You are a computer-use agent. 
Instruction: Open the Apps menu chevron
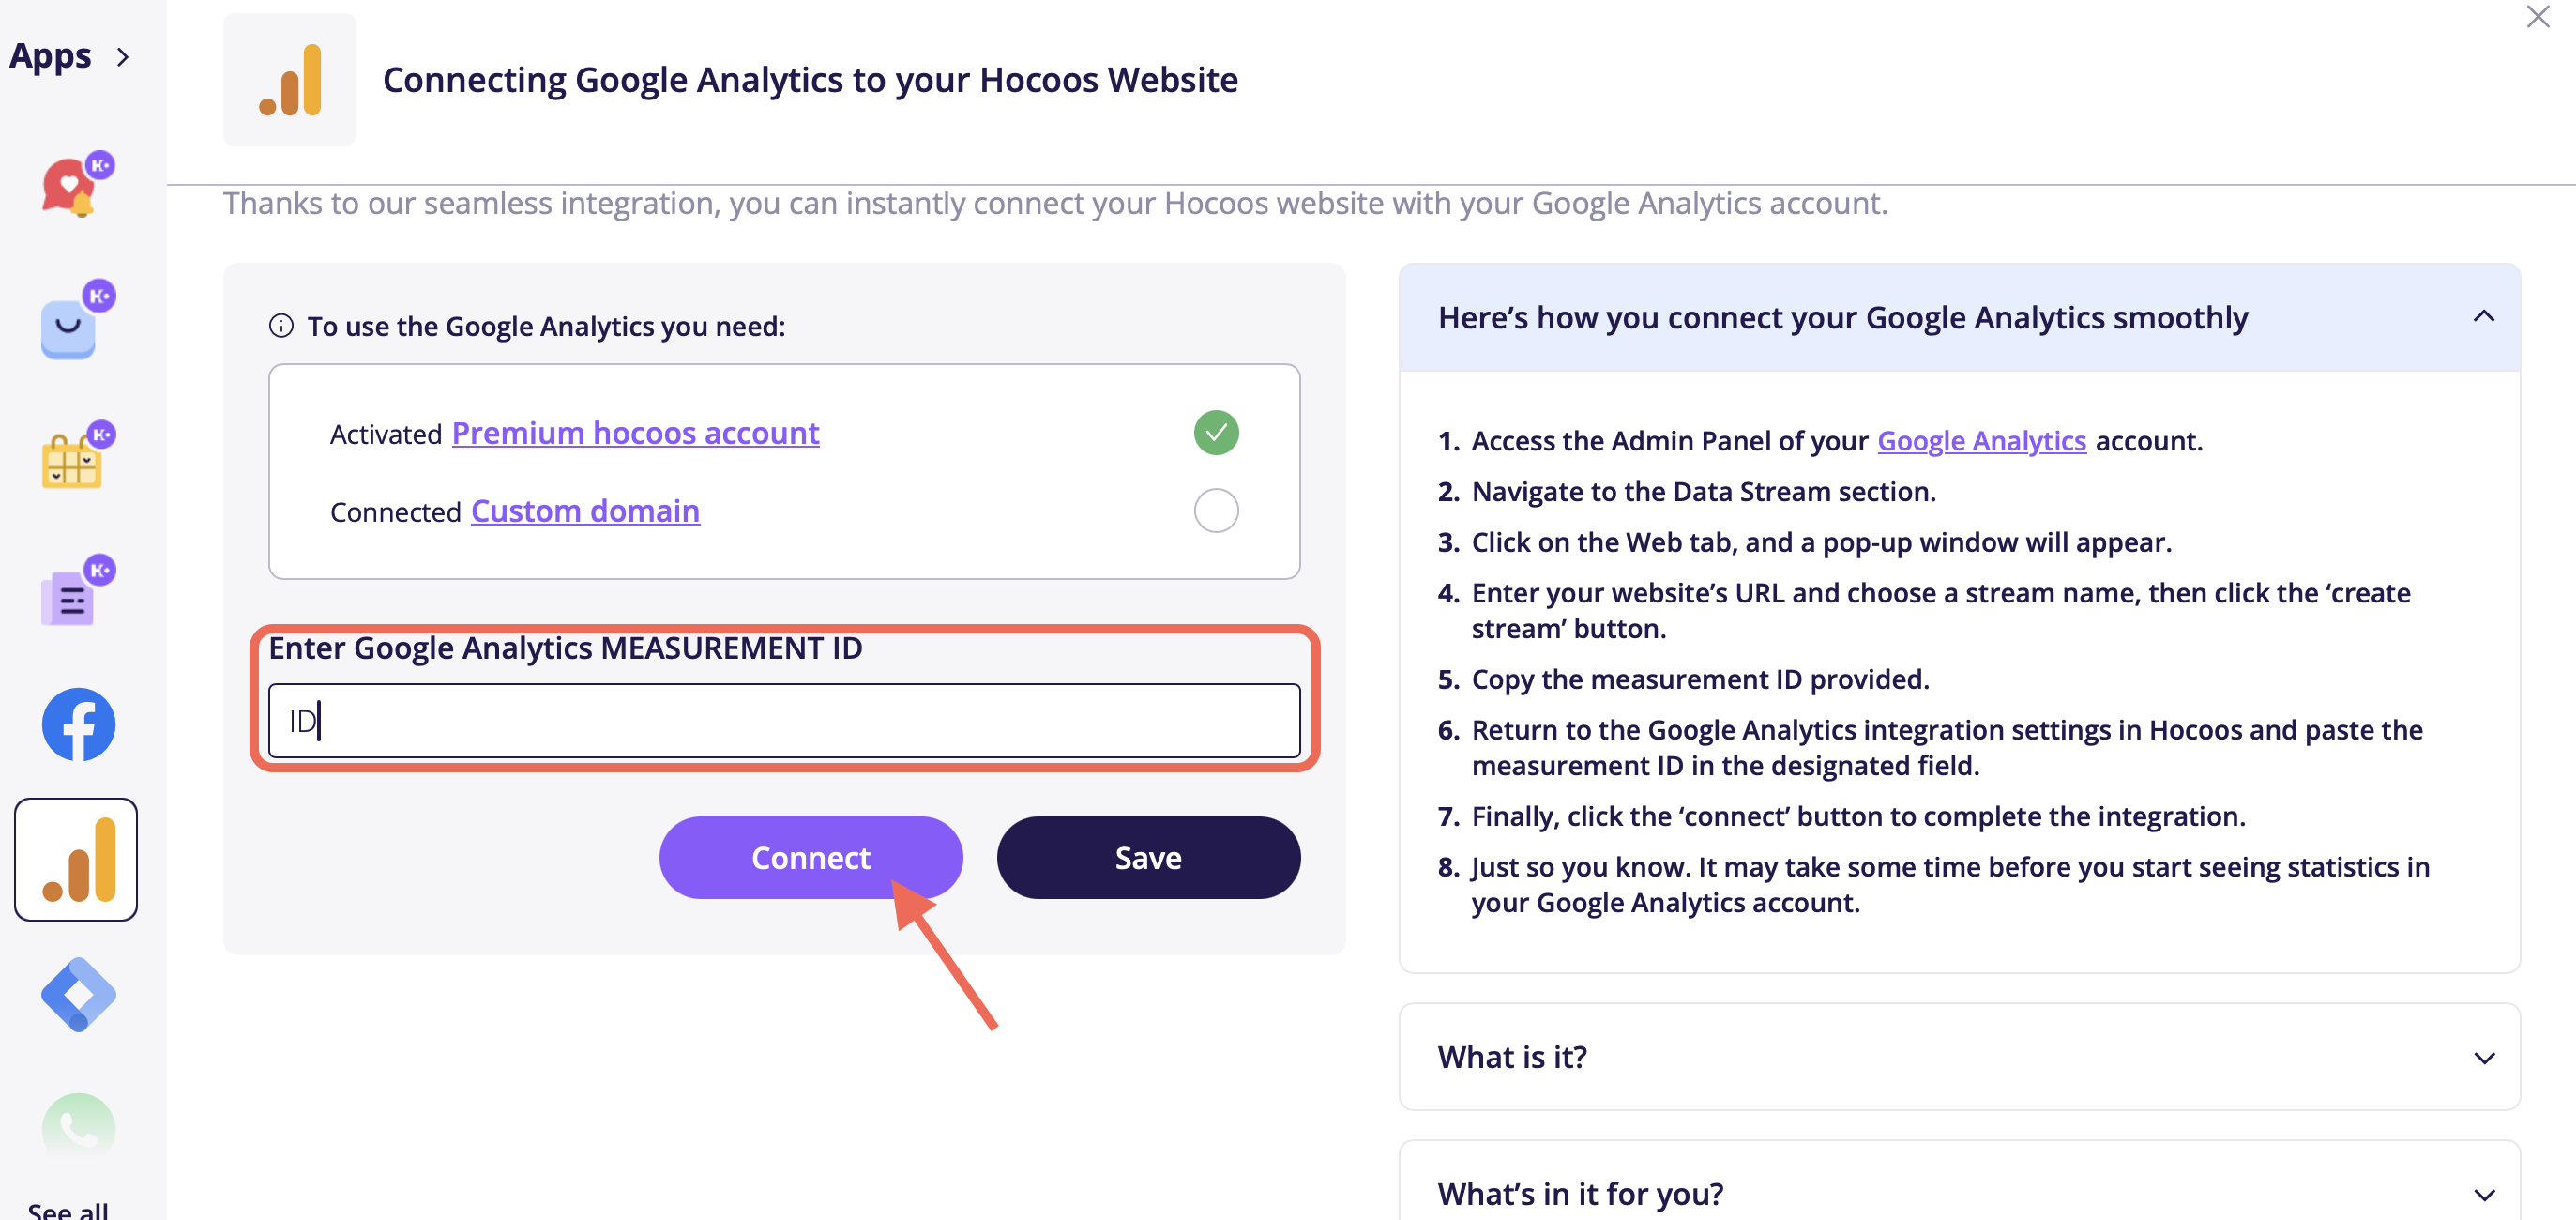122,57
